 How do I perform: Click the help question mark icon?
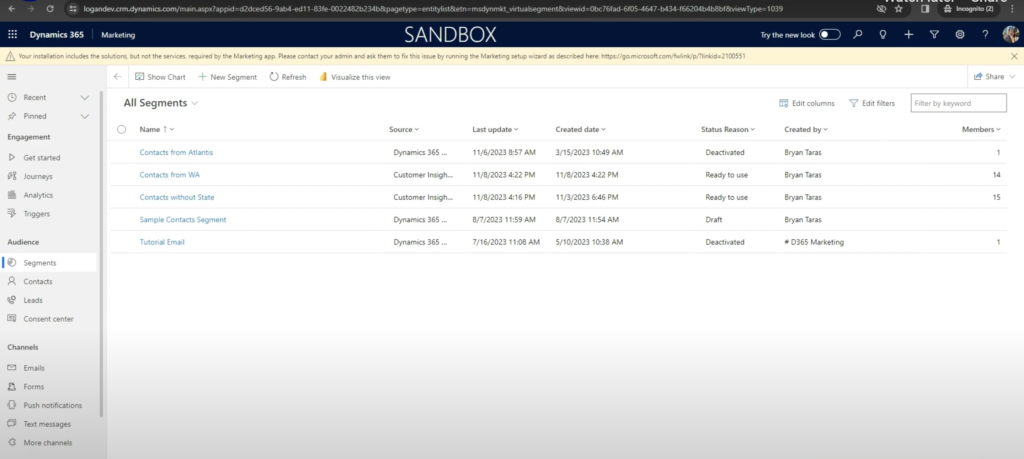[x=985, y=34]
